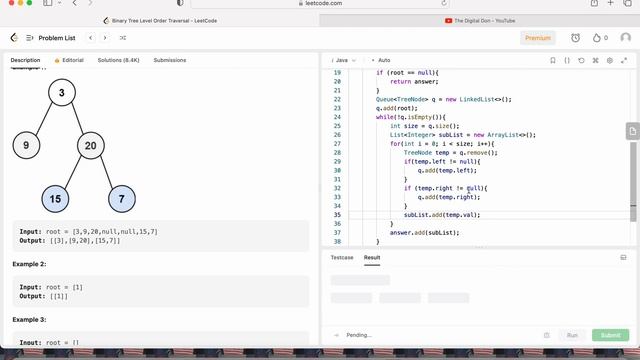Go to previous problem arrow
This screenshot has height=360, width=640.
[x=91, y=38]
